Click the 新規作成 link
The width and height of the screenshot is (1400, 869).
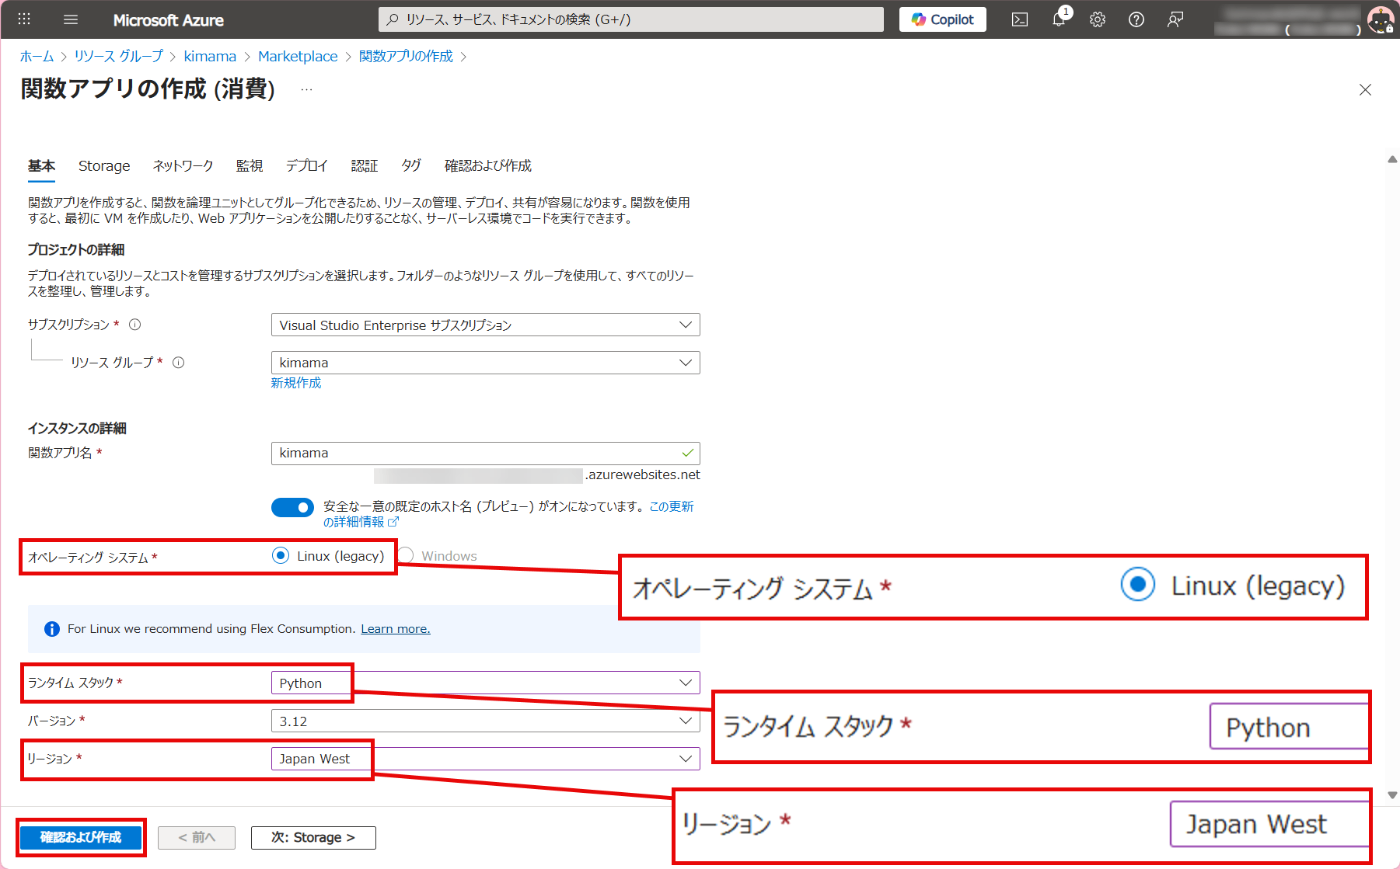pyautogui.click(x=296, y=383)
